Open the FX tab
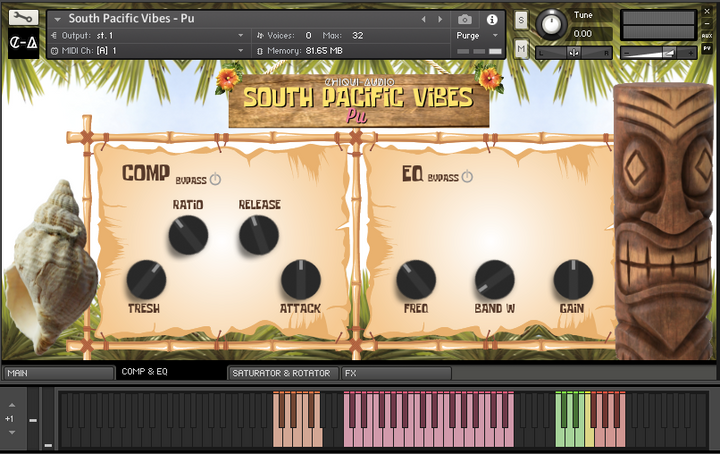Viewport: 720px width, 454px height. pos(396,373)
